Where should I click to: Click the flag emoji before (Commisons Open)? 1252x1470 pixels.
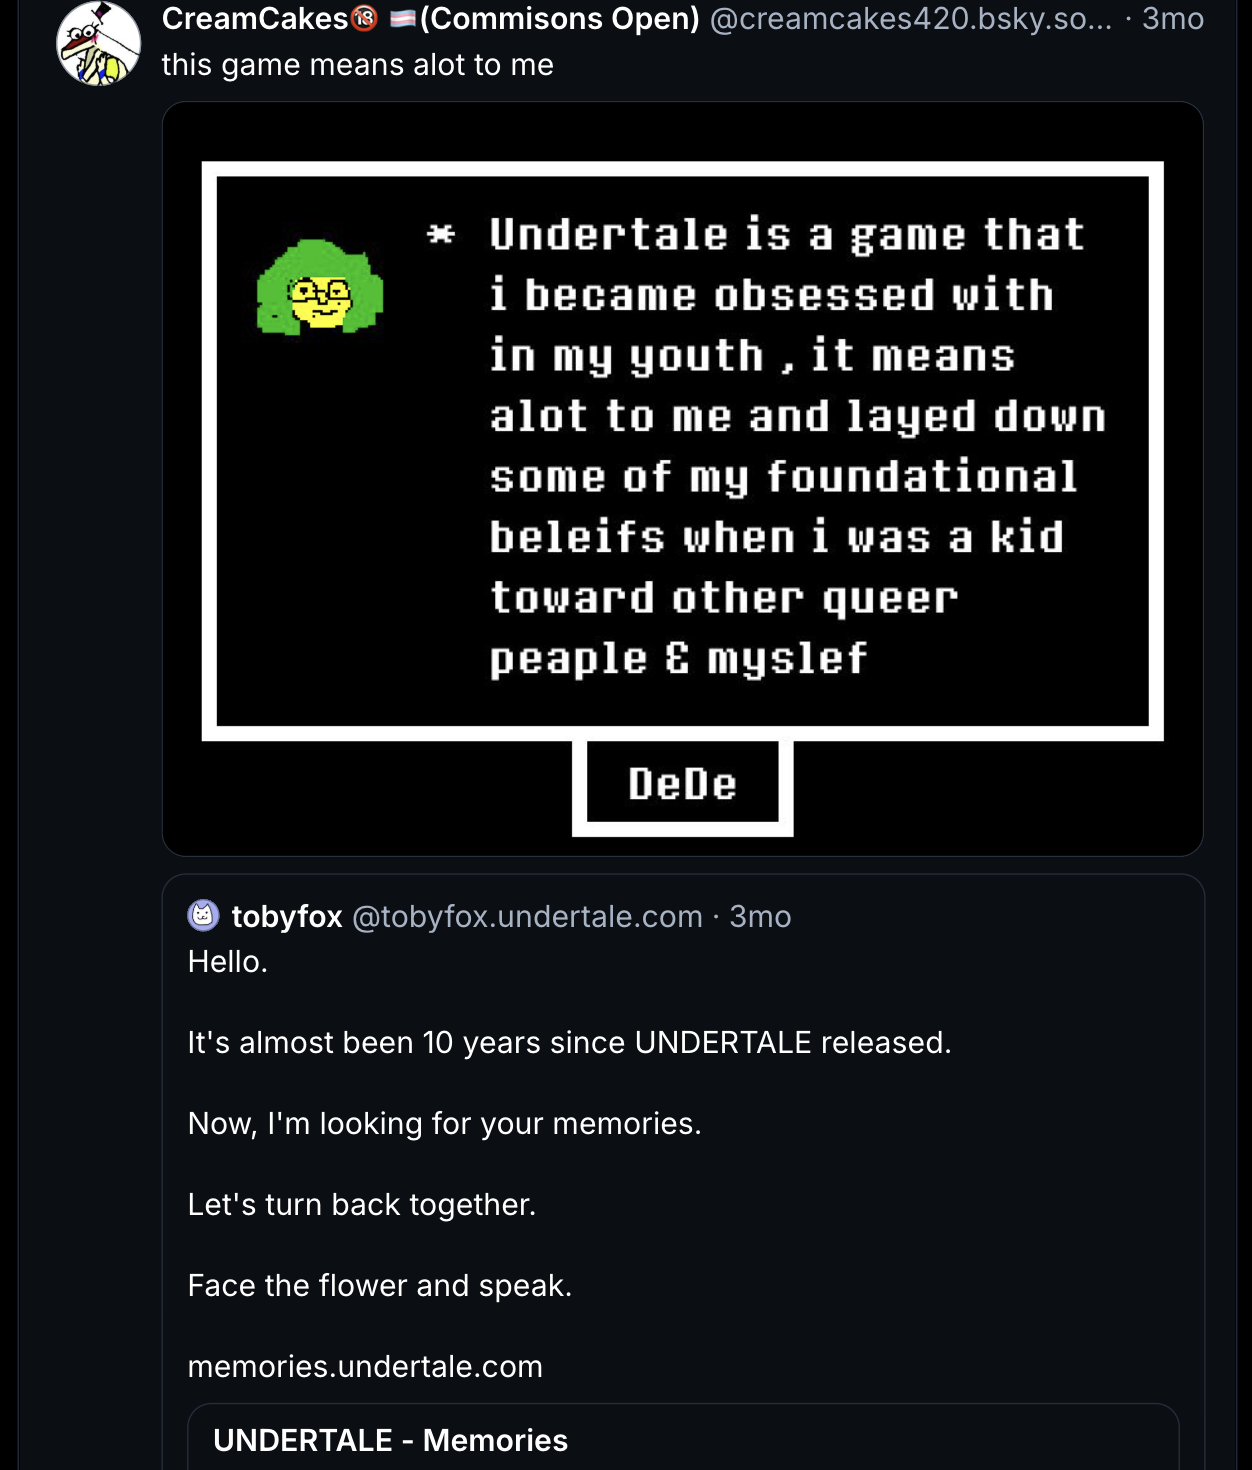[x=402, y=19]
